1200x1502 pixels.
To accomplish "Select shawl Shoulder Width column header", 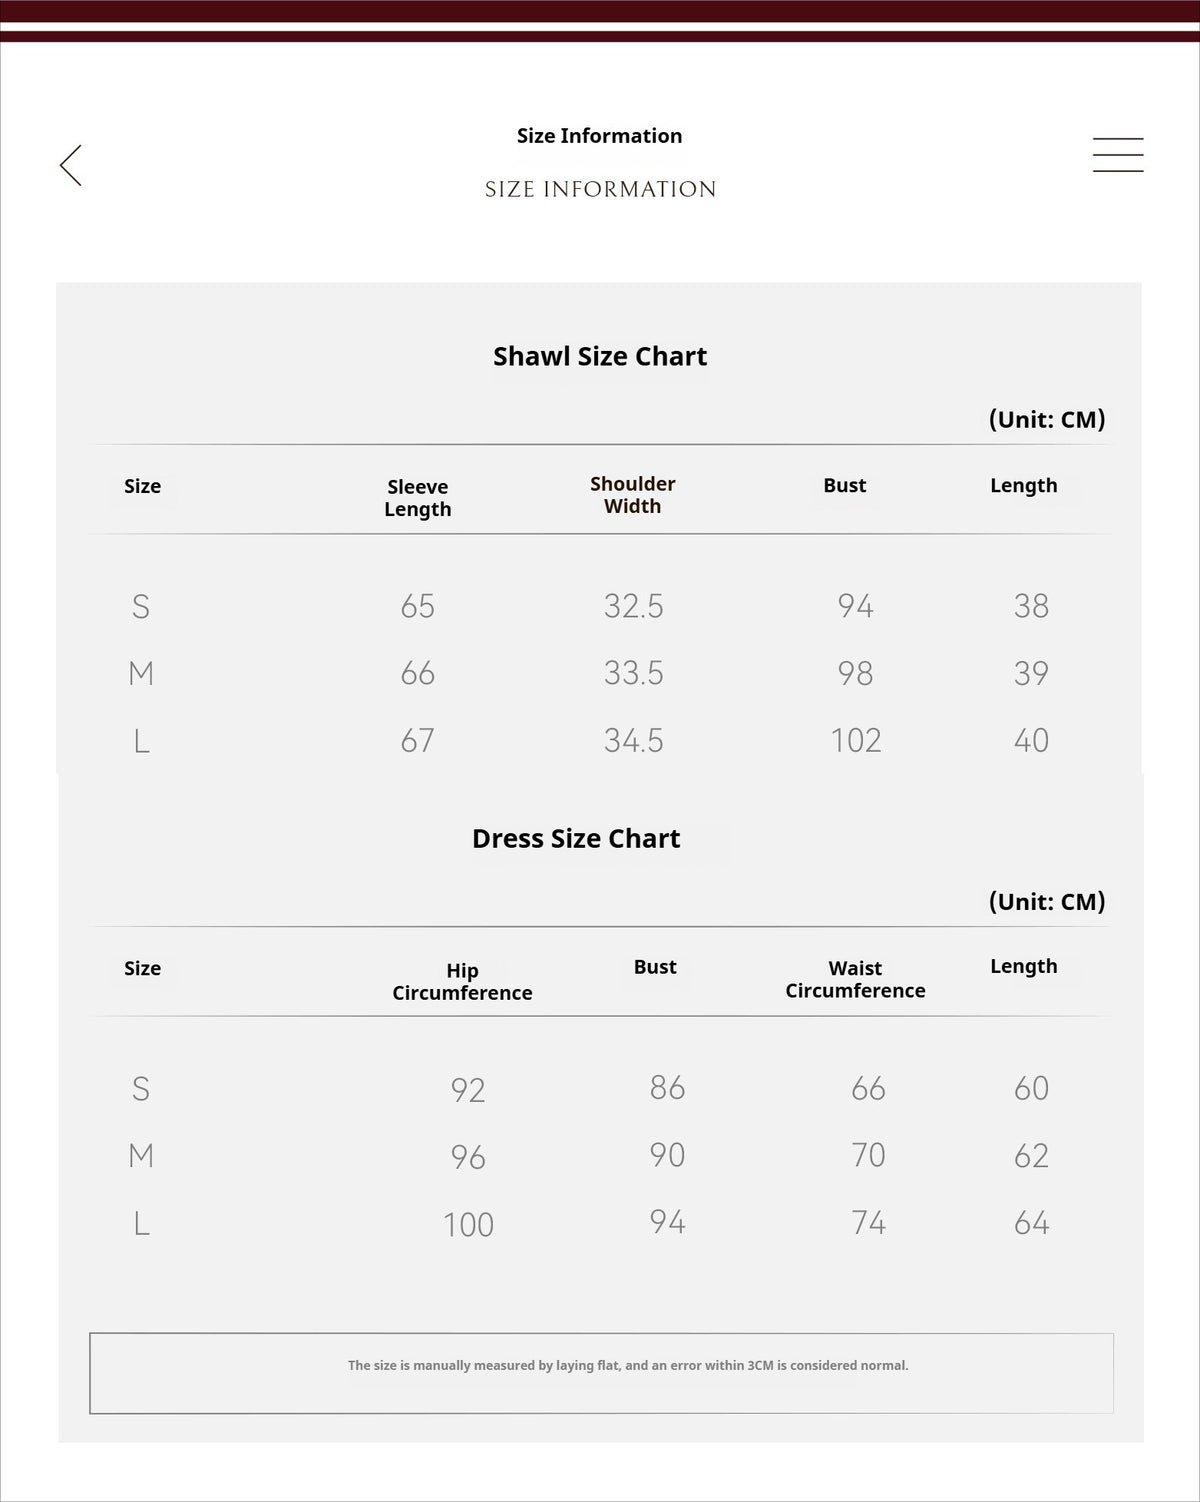I will click(633, 495).
